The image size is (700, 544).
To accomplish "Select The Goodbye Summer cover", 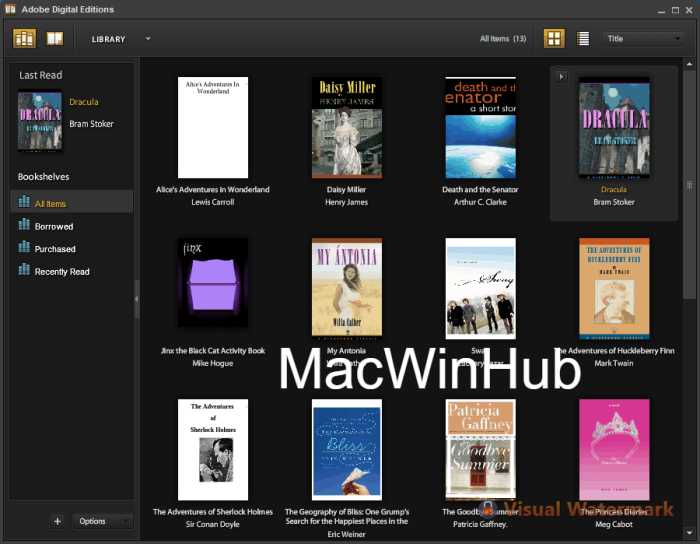I will 480,449.
